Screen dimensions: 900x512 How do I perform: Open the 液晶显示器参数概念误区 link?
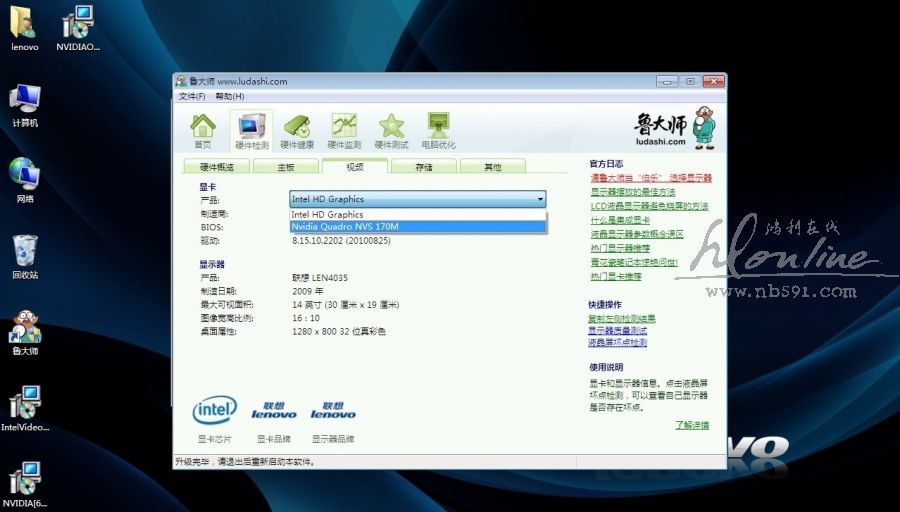point(637,234)
